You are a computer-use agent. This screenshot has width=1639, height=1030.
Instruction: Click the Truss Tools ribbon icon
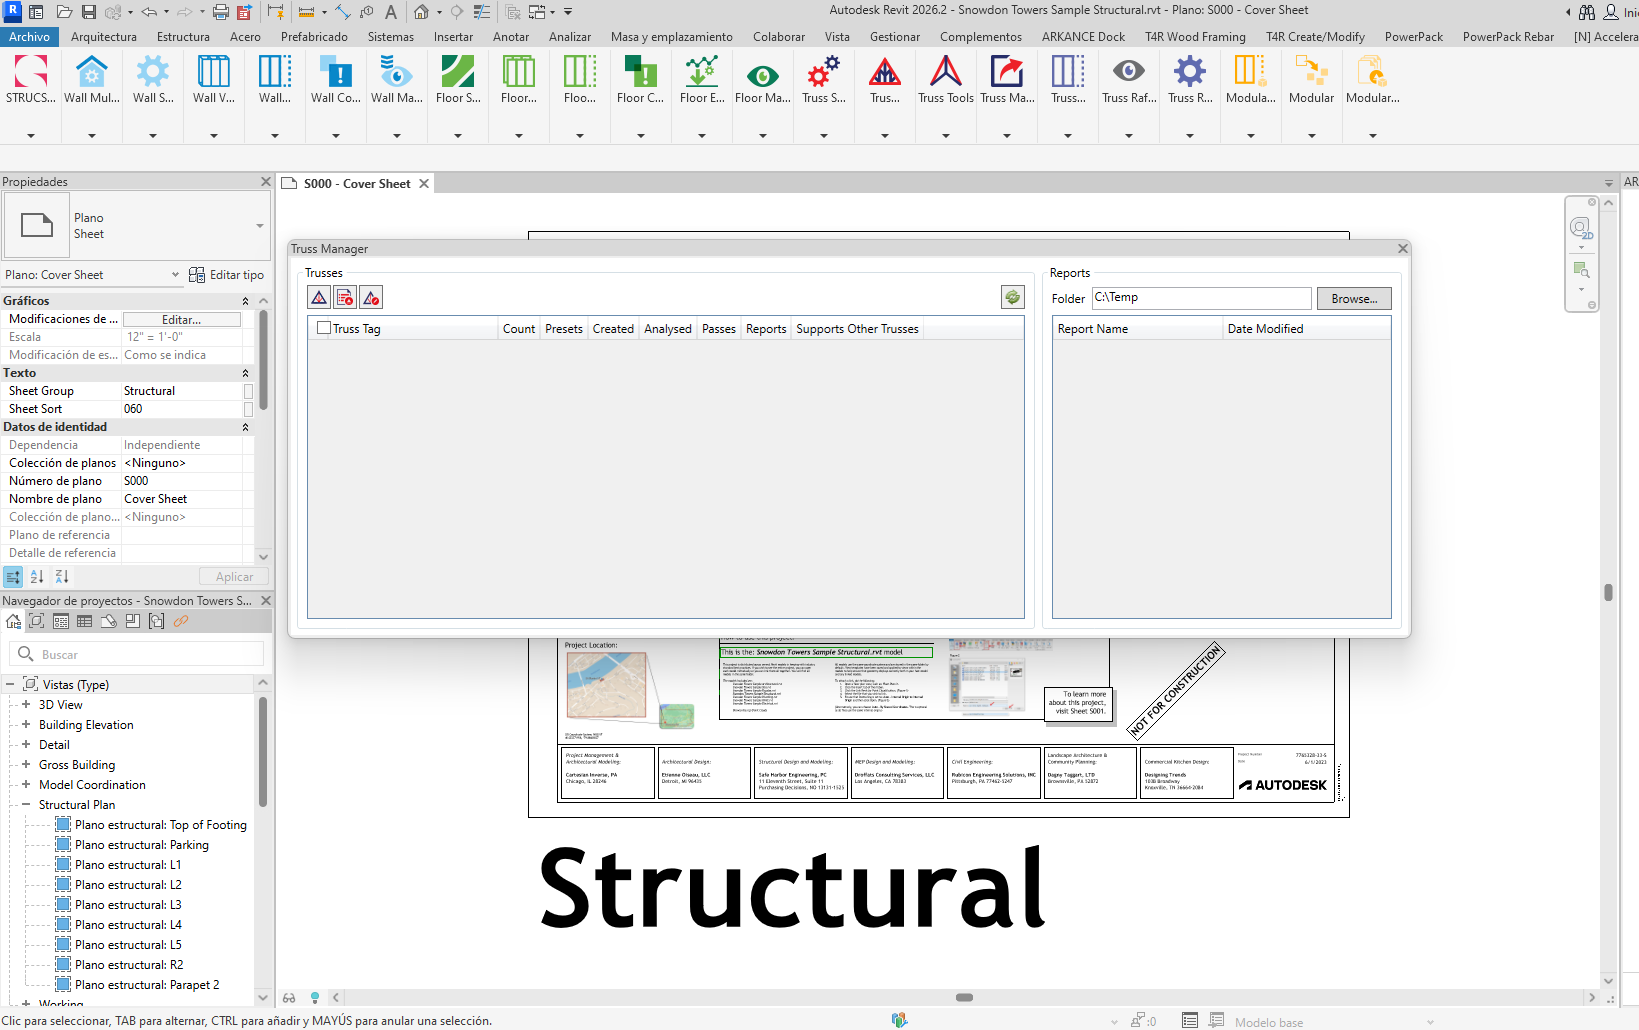945,79
